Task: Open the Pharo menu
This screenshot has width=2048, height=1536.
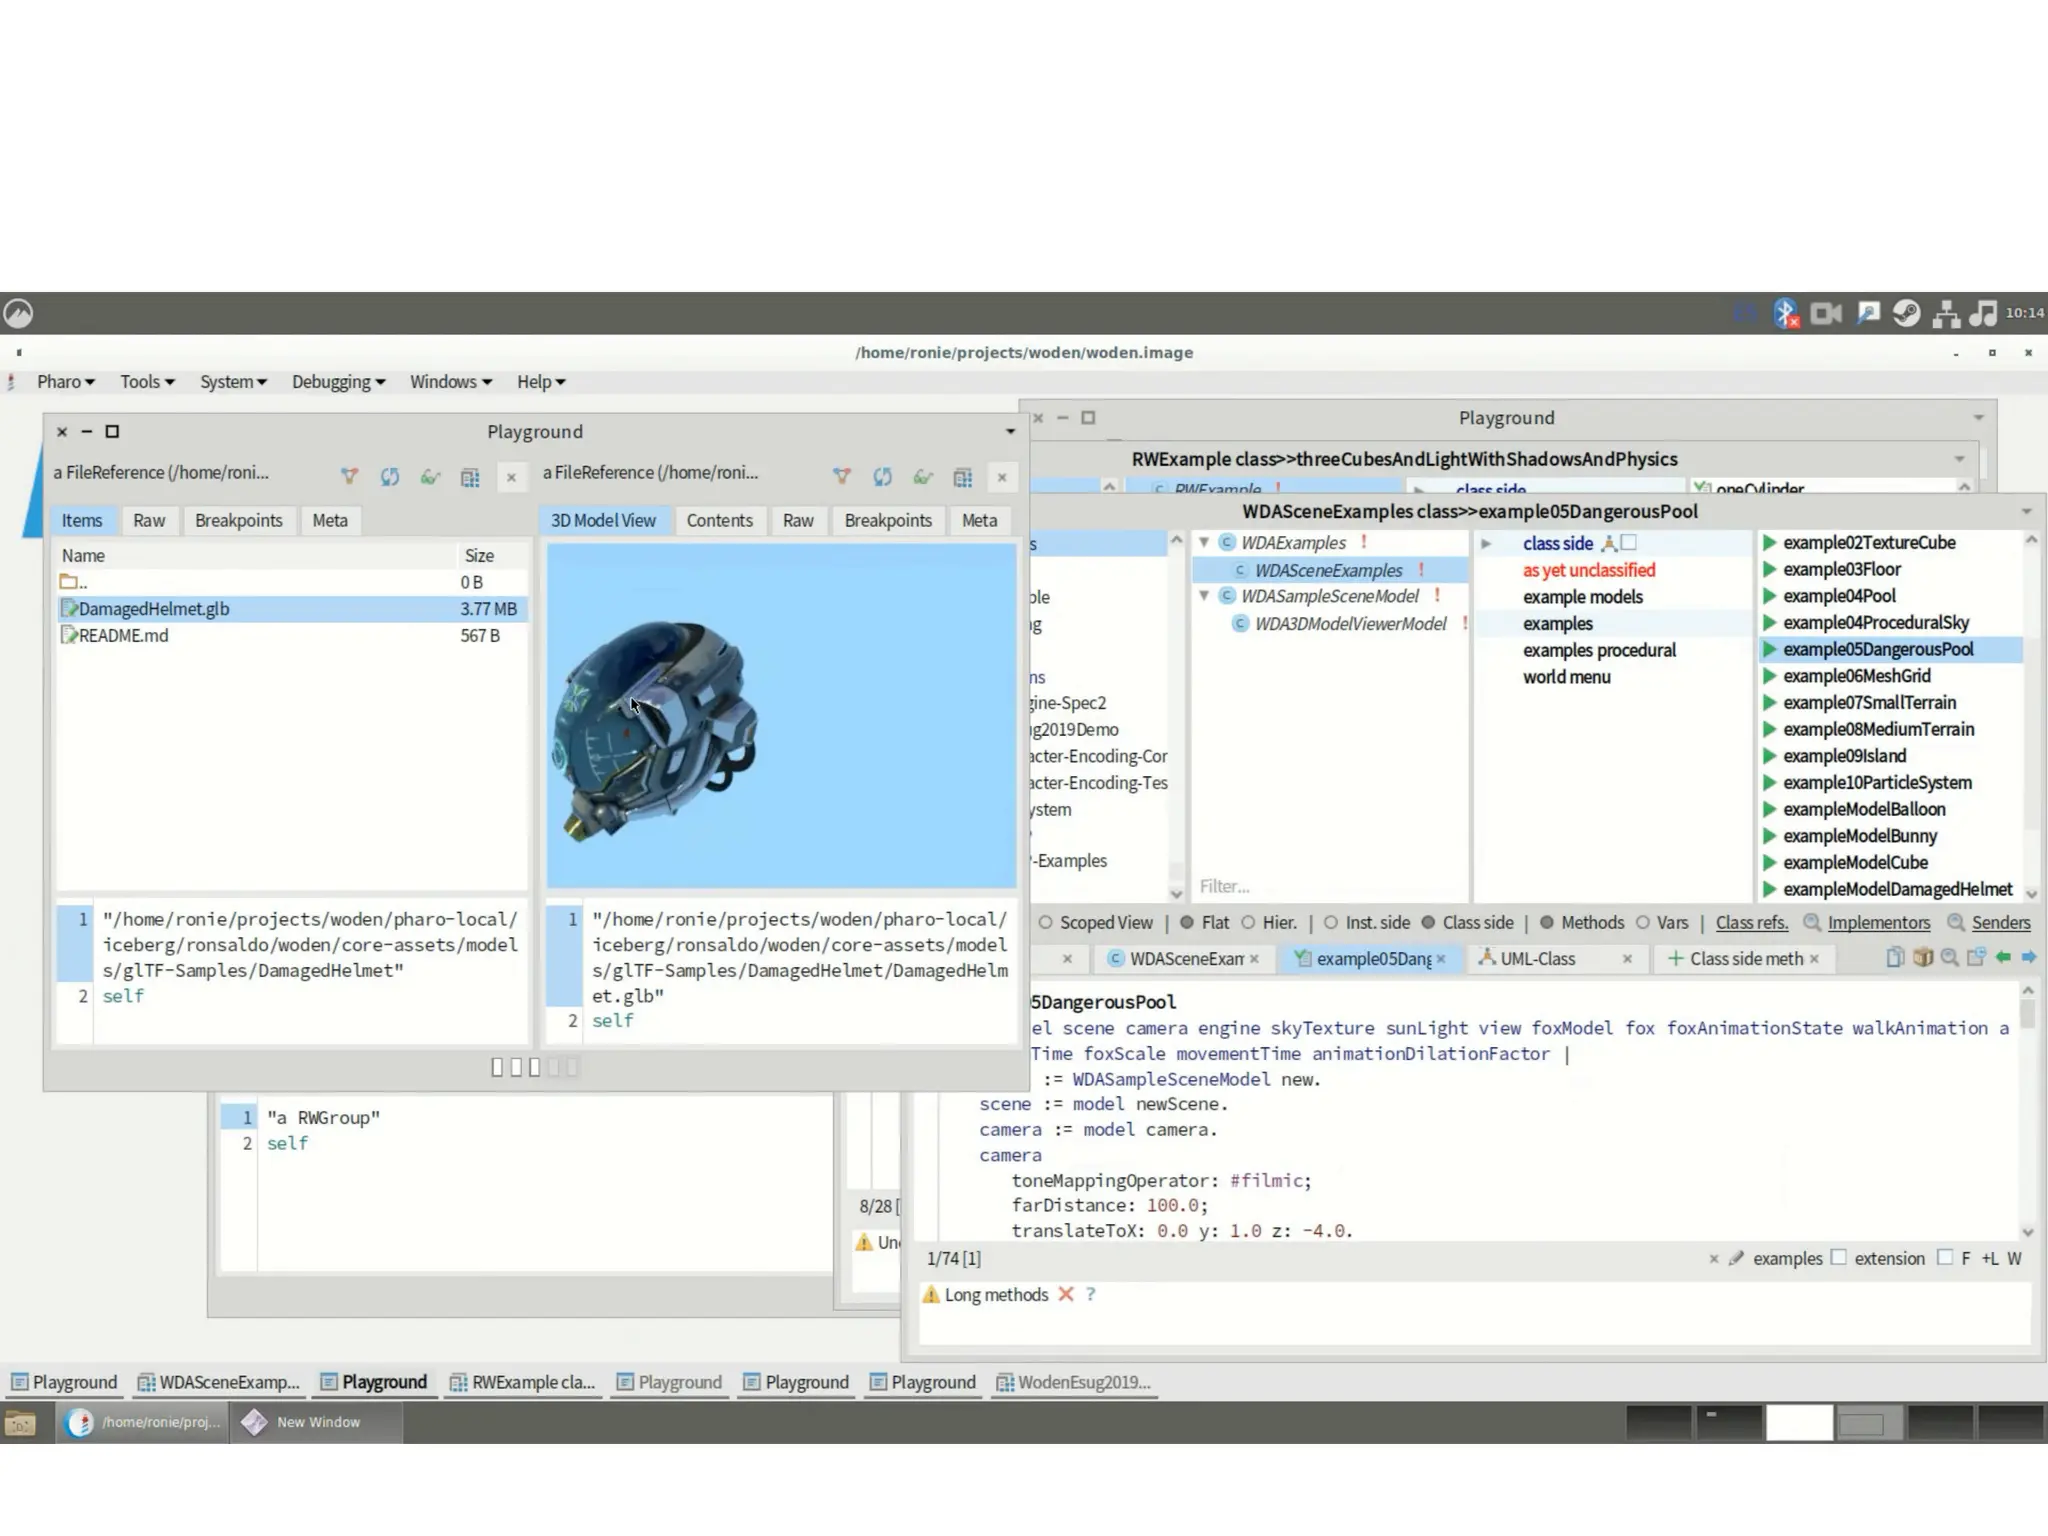Action: (66, 382)
